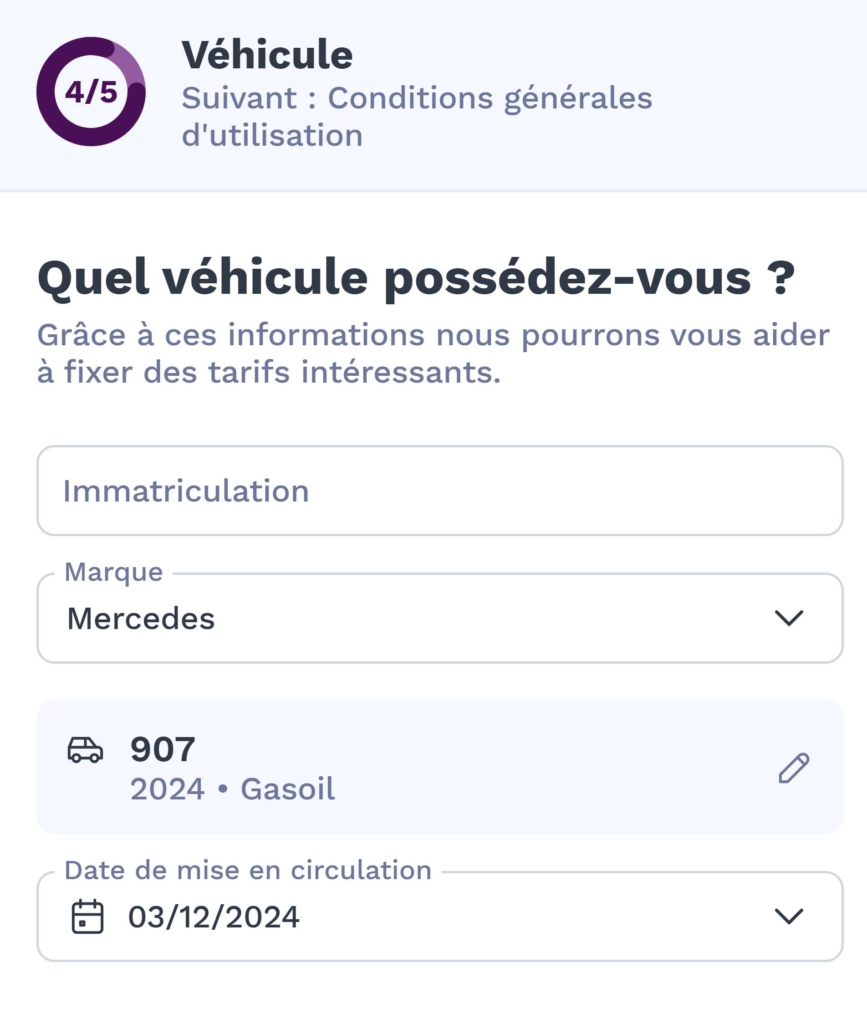Tap the tarifs intéressants description paragraph
Viewport: 867px width, 1024px height.
tap(433, 355)
